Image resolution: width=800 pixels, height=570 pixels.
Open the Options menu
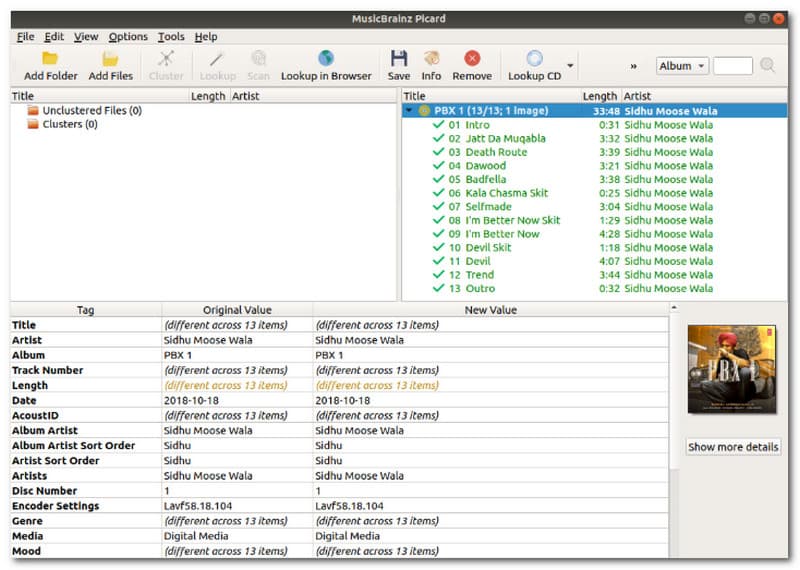pos(128,37)
